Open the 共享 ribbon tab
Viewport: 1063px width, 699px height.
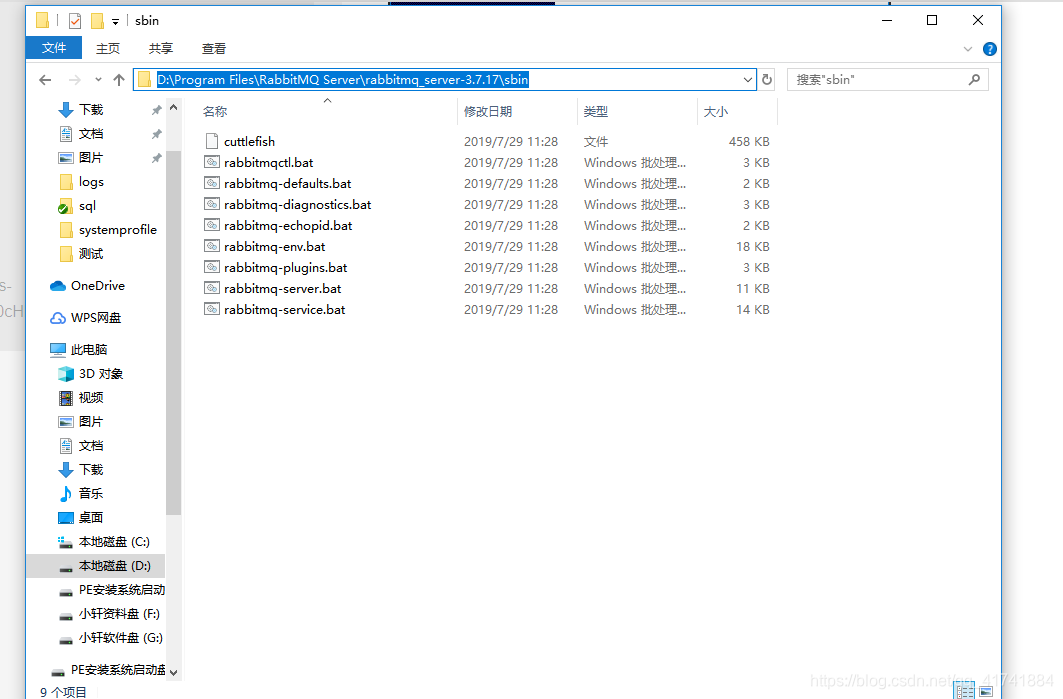coord(161,49)
